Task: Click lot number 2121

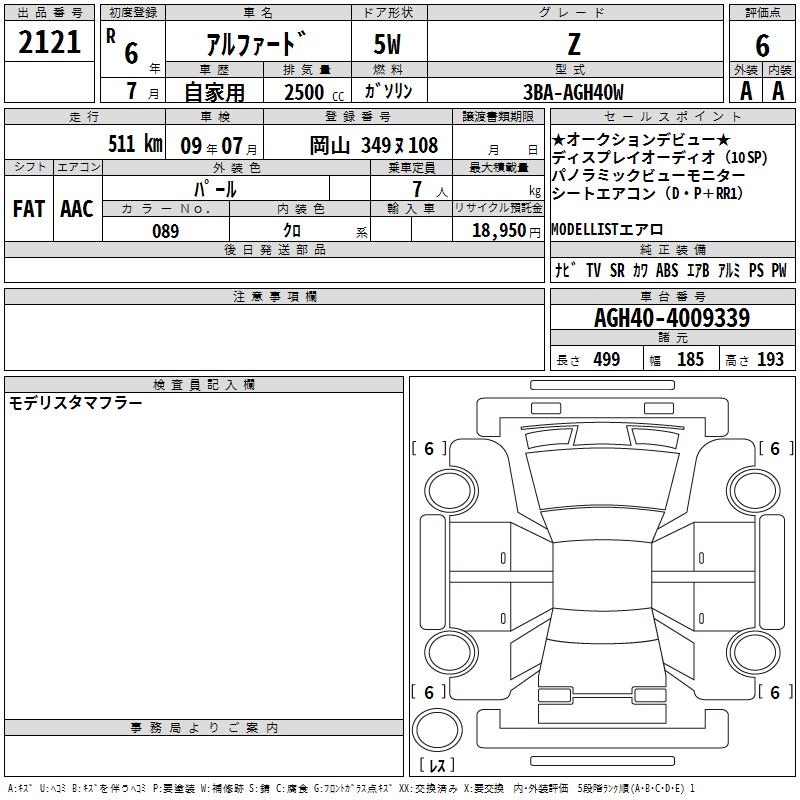Action: click(x=49, y=42)
